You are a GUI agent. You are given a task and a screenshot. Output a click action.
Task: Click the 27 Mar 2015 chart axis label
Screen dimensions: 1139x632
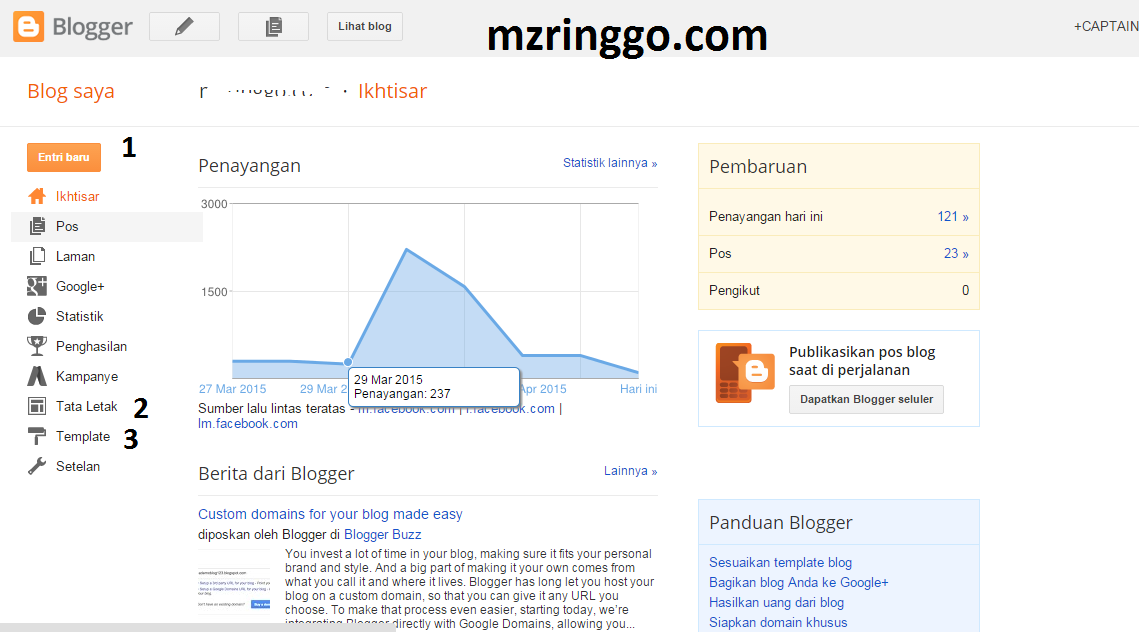coord(232,389)
